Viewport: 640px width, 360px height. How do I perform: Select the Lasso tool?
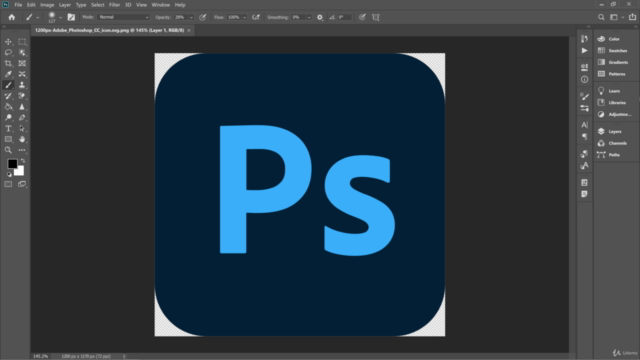tap(8, 52)
